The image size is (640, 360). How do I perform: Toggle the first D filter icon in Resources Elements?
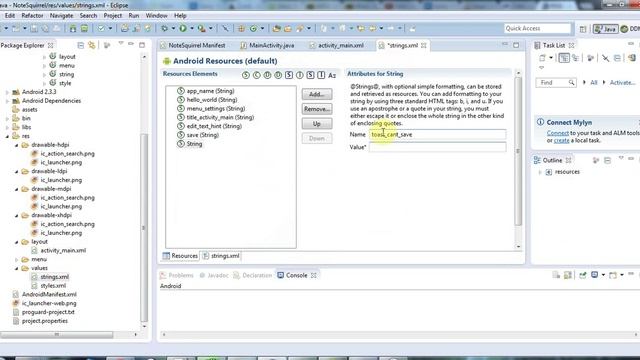267,75
